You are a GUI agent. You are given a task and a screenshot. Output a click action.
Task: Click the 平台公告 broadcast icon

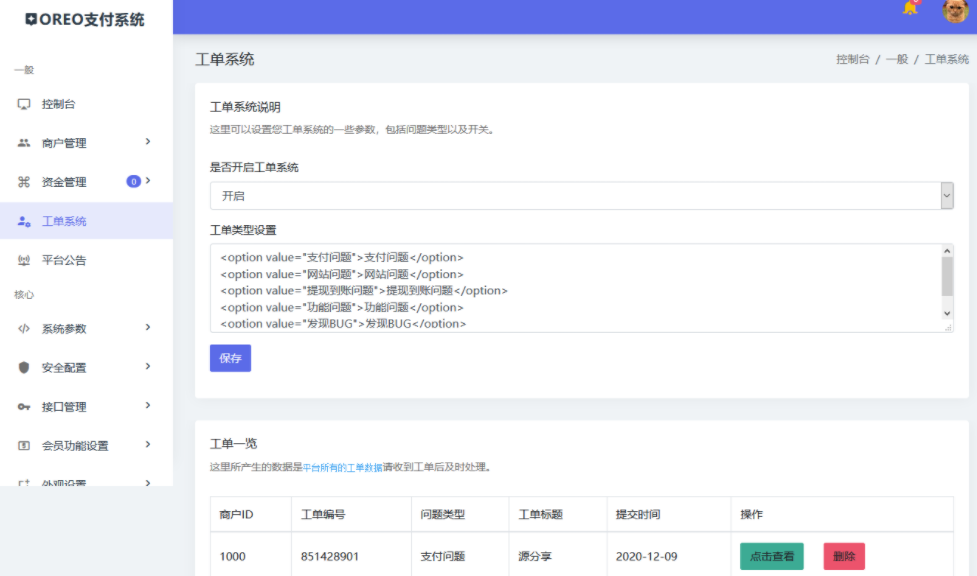24,260
